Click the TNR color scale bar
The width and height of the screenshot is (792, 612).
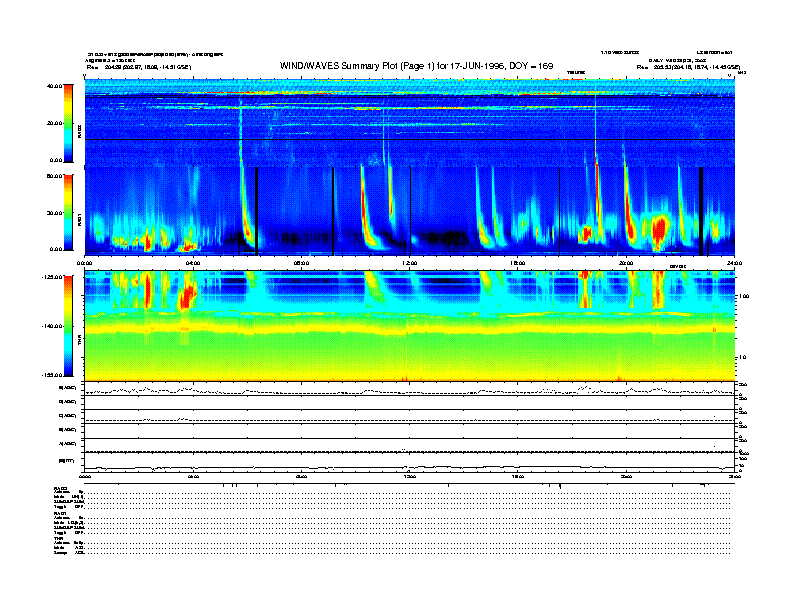[x=68, y=326]
